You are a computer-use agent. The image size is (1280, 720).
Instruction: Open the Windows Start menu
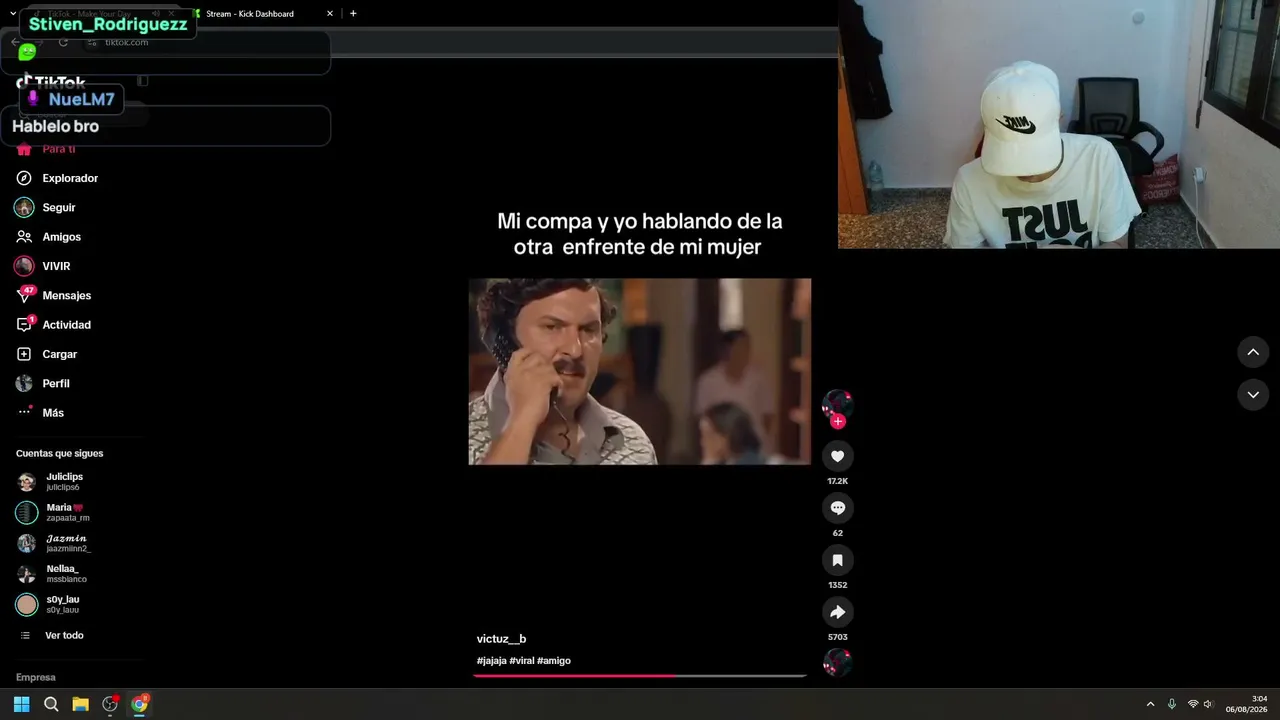[21, 704]
